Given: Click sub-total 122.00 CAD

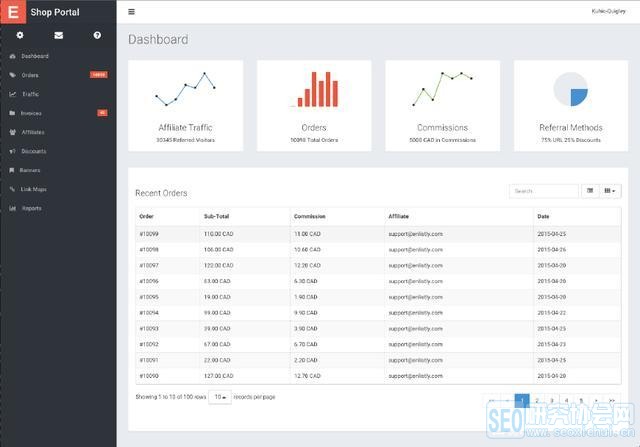Looking at the screenshot, I should 218,265.
